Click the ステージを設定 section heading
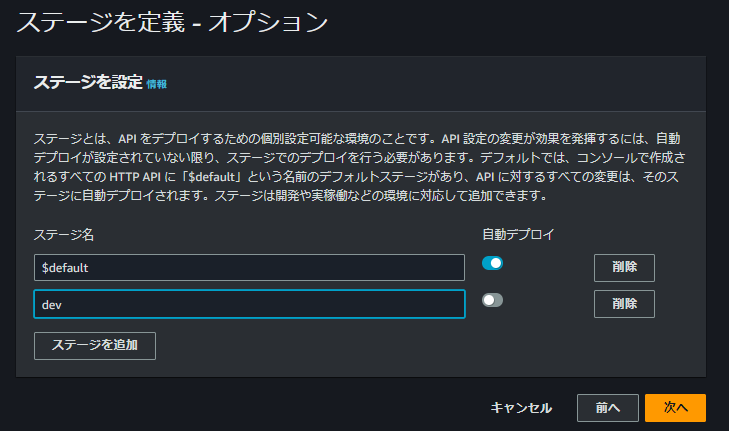 point(88,82)
